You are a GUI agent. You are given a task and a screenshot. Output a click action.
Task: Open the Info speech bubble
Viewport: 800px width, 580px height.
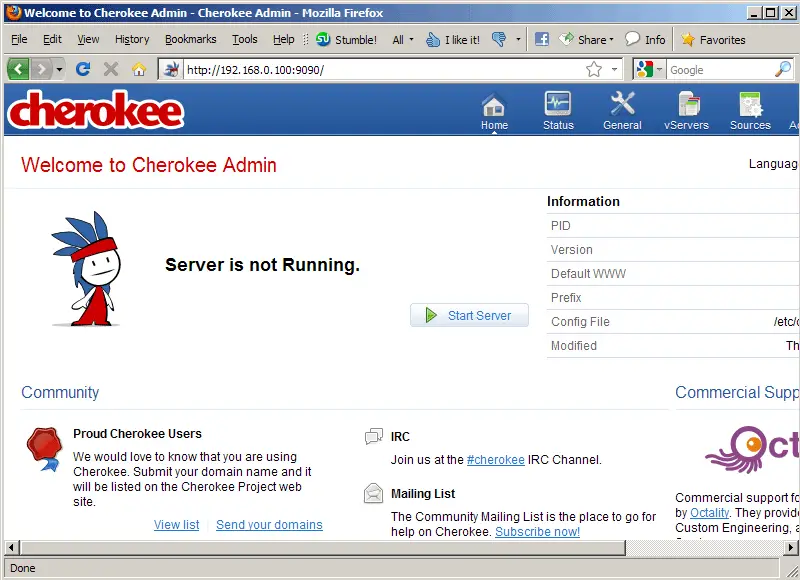coord(645,39)
